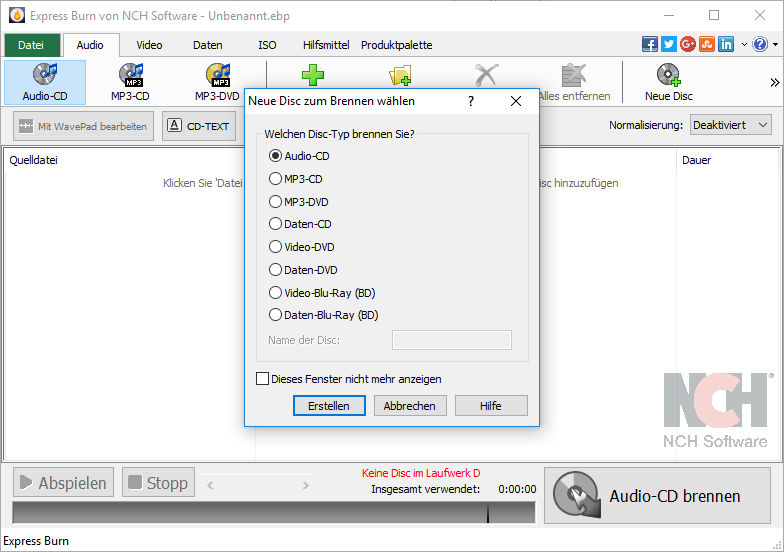
Task: Click the remove X icon in toolbar
Action: [x=486, y=75]
